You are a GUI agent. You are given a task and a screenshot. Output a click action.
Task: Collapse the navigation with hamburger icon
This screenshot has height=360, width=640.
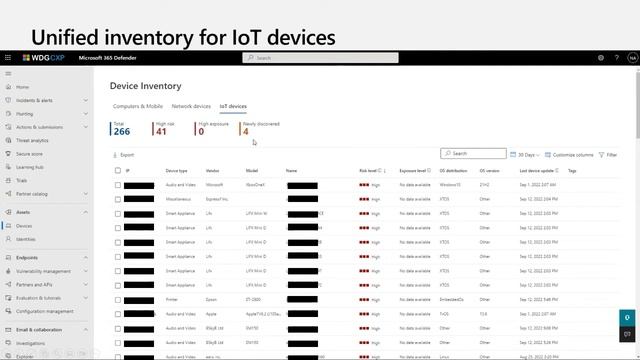[x=8, y=74]
